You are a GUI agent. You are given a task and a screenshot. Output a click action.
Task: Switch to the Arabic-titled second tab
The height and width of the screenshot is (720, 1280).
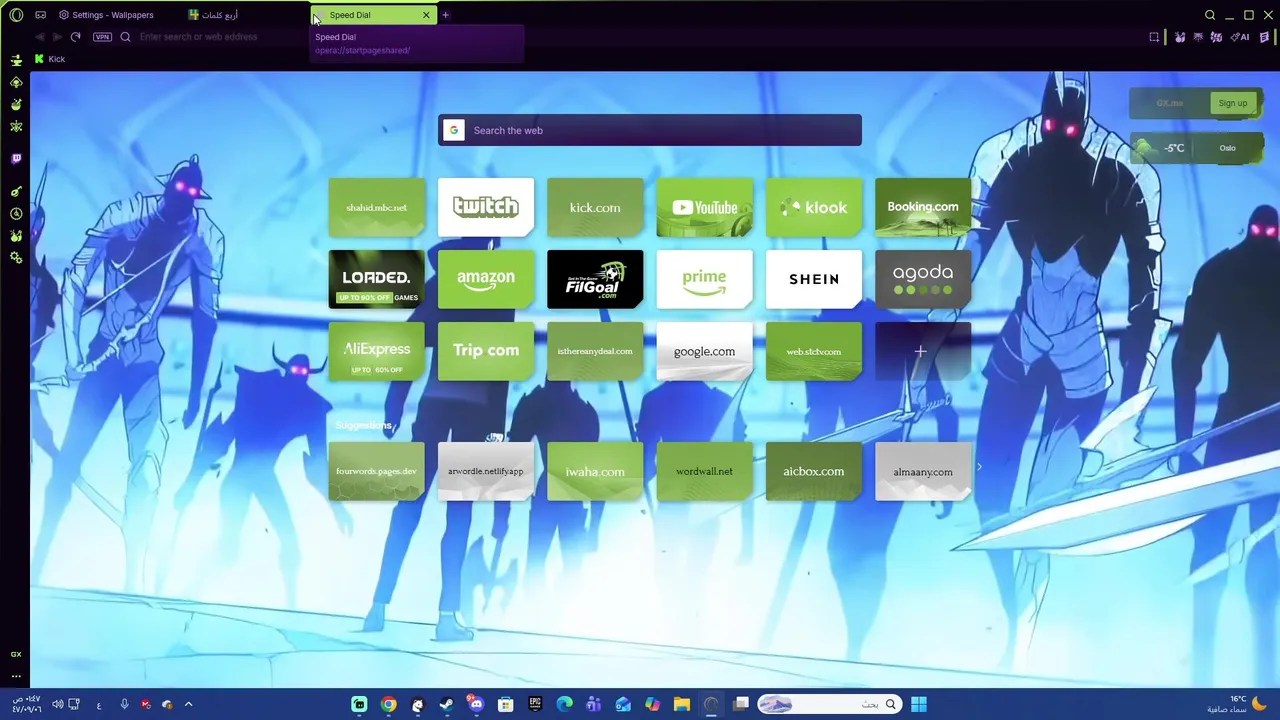click(213, 15)
